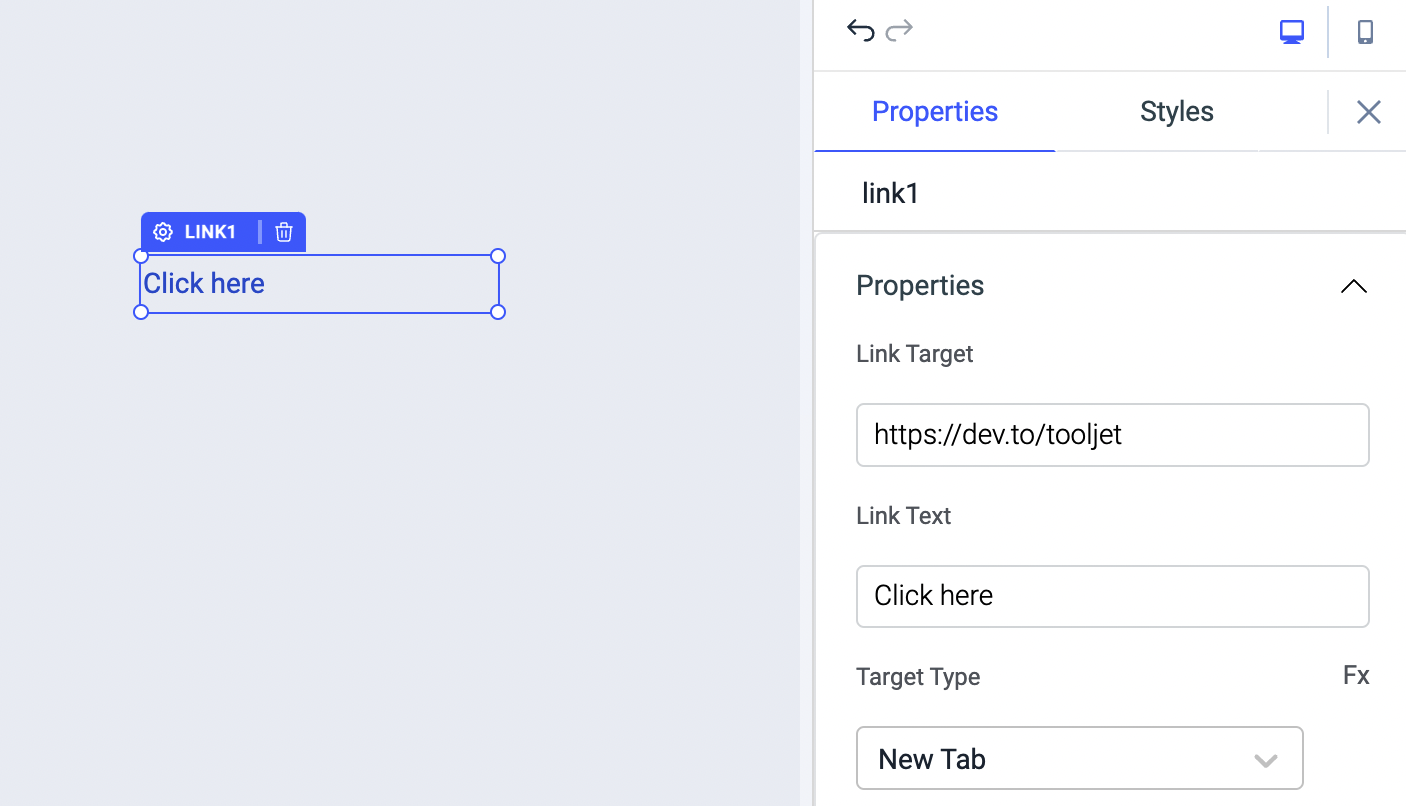This screenshot has width=1406, height=806.
Task: Click the redo arrow icon
Action: point(900,31)
